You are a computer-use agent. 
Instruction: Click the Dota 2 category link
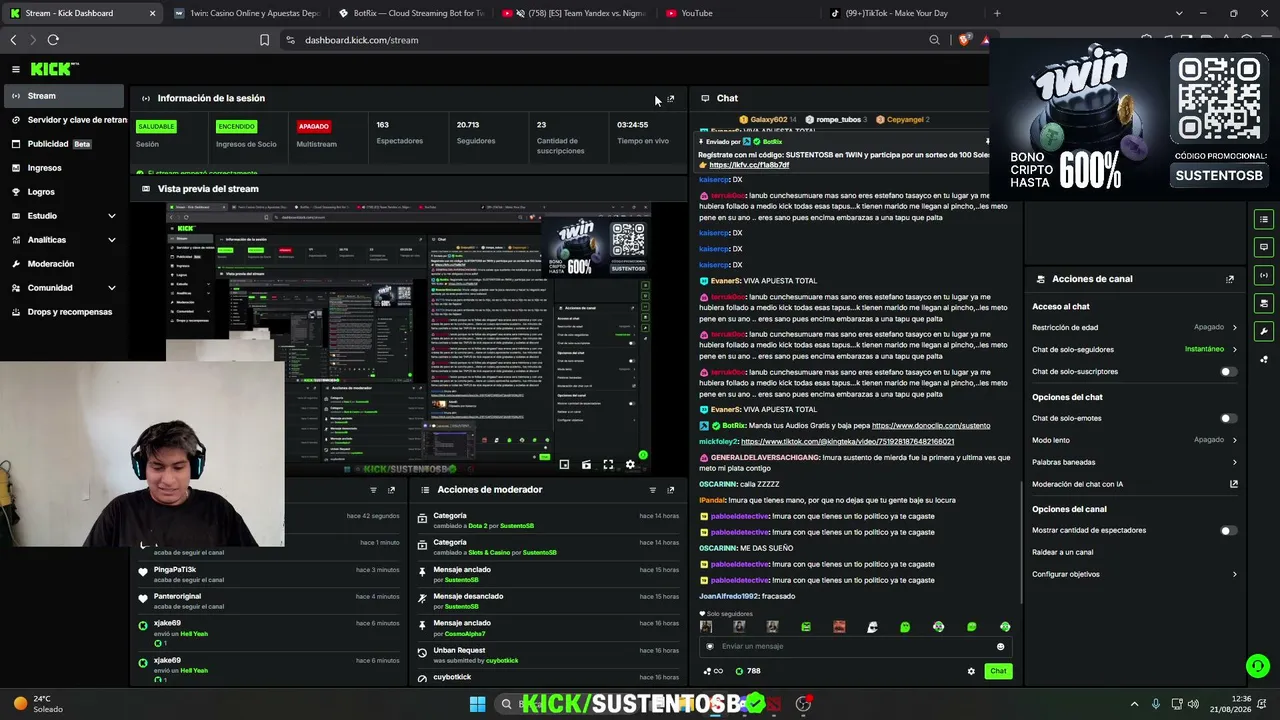[477, 526]
